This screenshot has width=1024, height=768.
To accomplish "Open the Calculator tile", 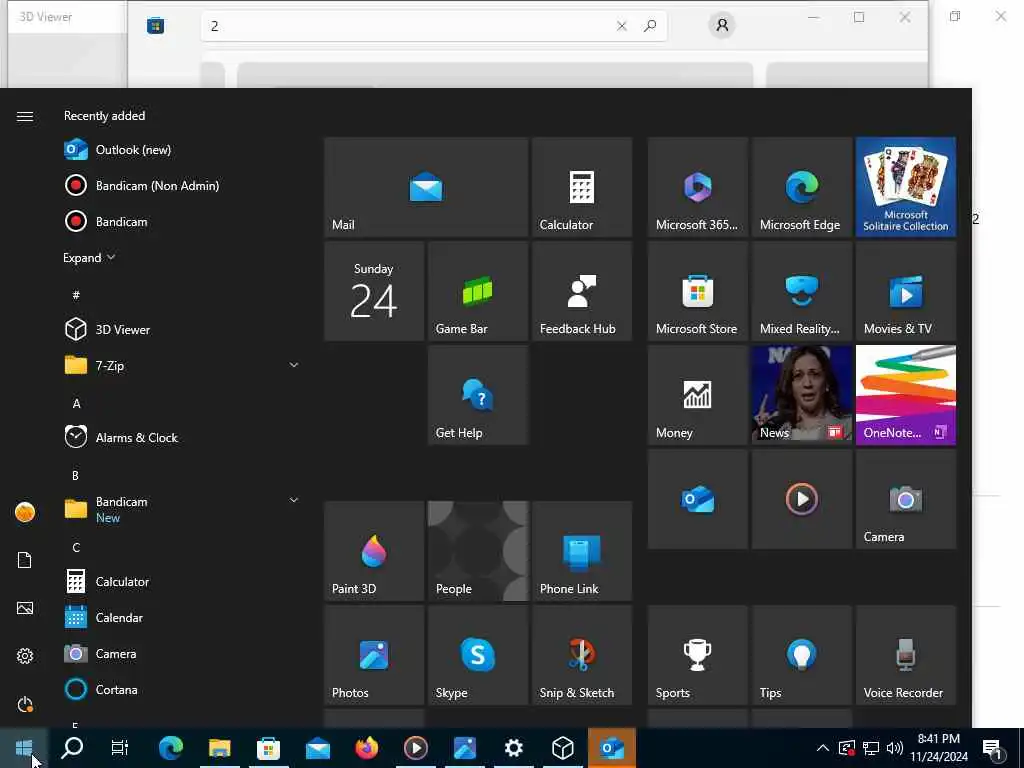I will coord(582,187).
